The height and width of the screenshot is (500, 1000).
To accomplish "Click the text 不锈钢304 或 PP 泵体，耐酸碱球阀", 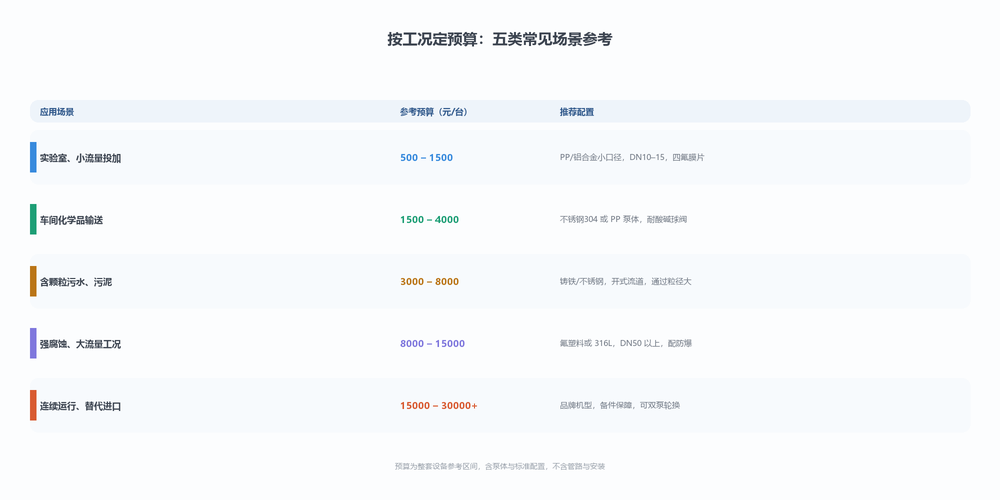I will coord(623,219).
